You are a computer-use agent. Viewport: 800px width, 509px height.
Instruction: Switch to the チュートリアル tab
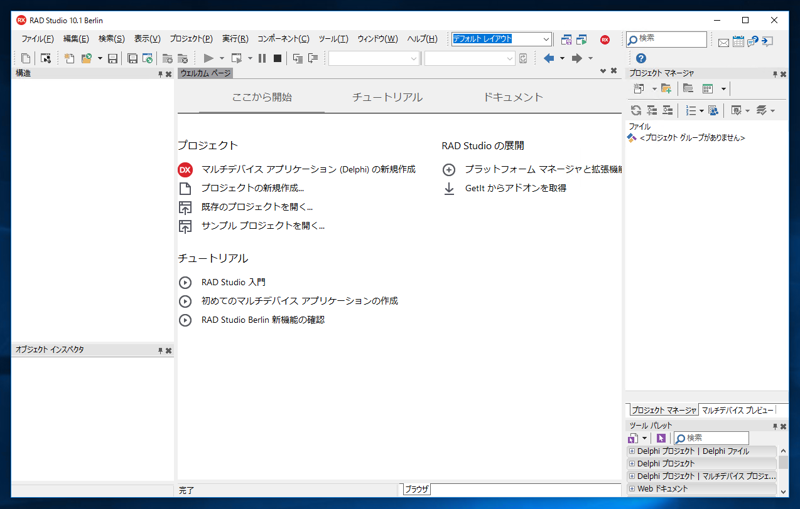tap(387, 97)
